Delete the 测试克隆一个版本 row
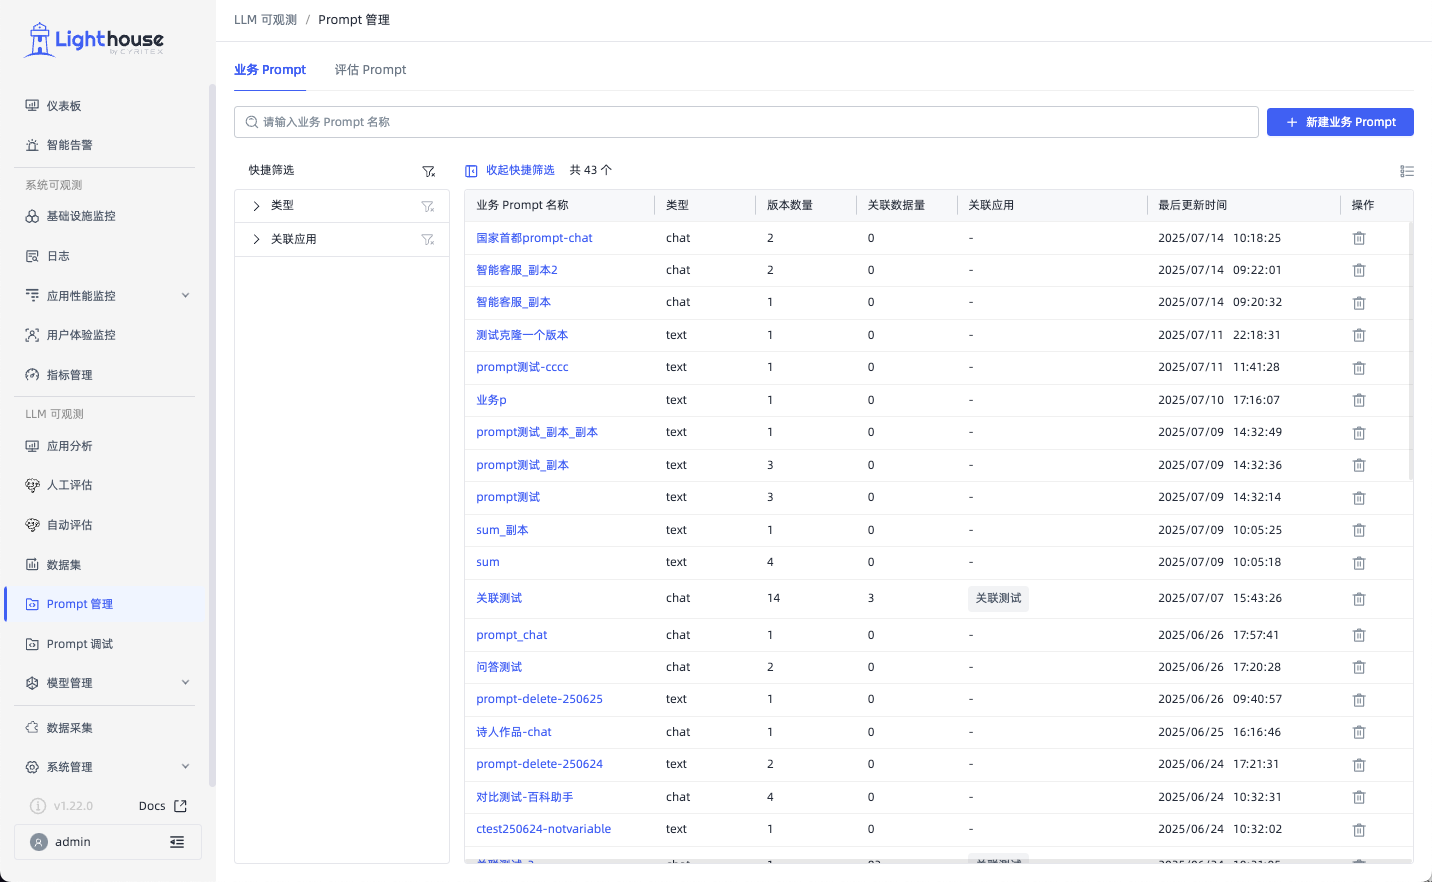This screenshot has width=1432, height=882. coord(1359,335)
